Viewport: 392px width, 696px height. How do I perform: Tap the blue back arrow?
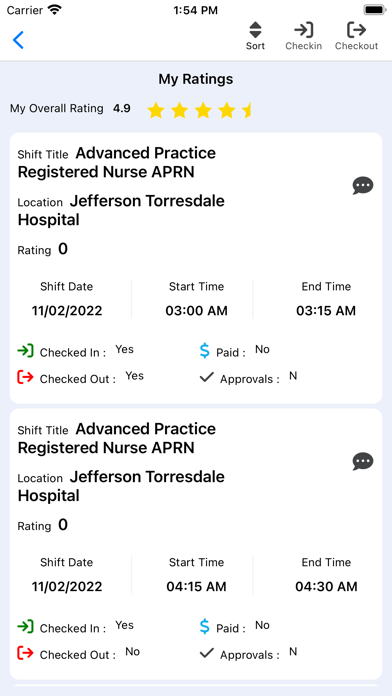(x=18, y=40)
